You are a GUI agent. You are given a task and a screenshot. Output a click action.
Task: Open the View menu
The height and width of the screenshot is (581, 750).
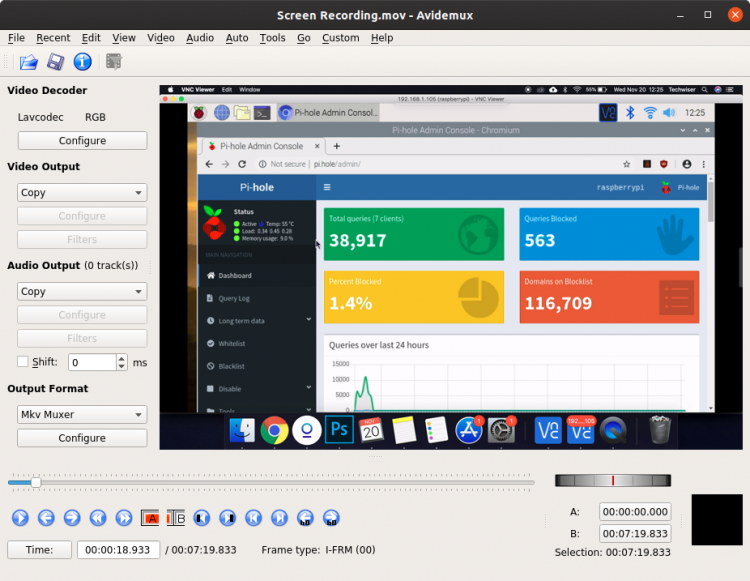pos(124,38)
